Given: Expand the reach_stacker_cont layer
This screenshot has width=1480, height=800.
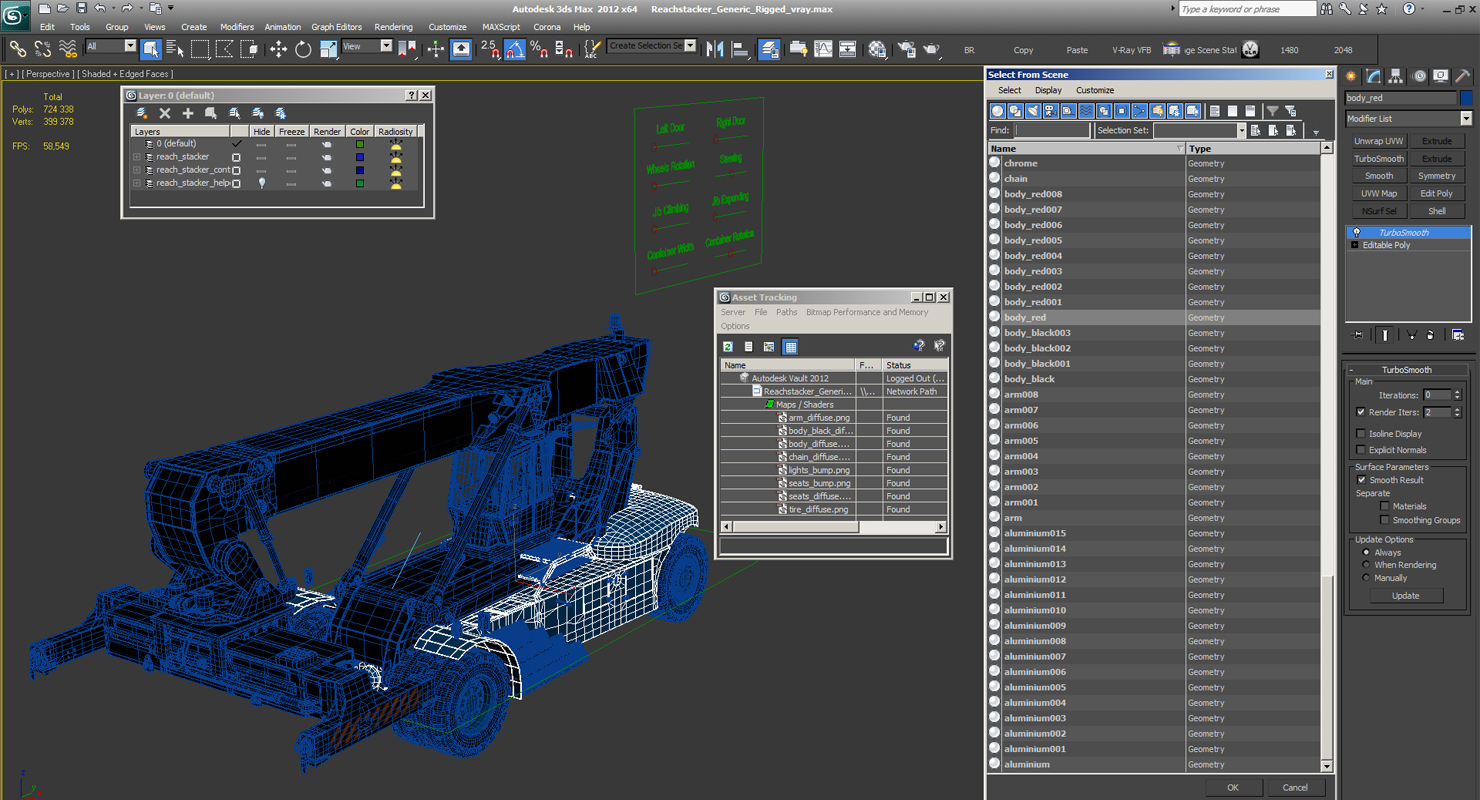Looking at the screenshot, I should coord(137,170).
